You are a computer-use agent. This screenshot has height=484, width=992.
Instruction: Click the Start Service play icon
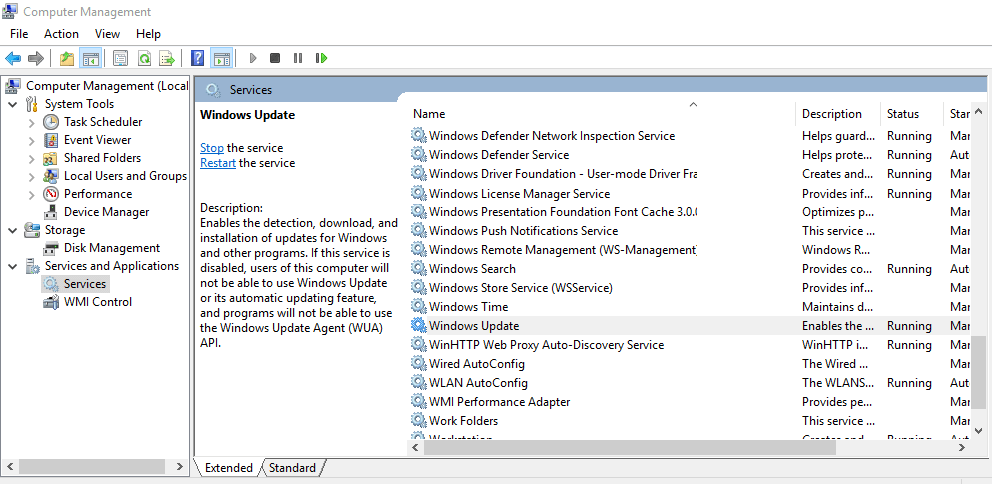tap(253, 58)
